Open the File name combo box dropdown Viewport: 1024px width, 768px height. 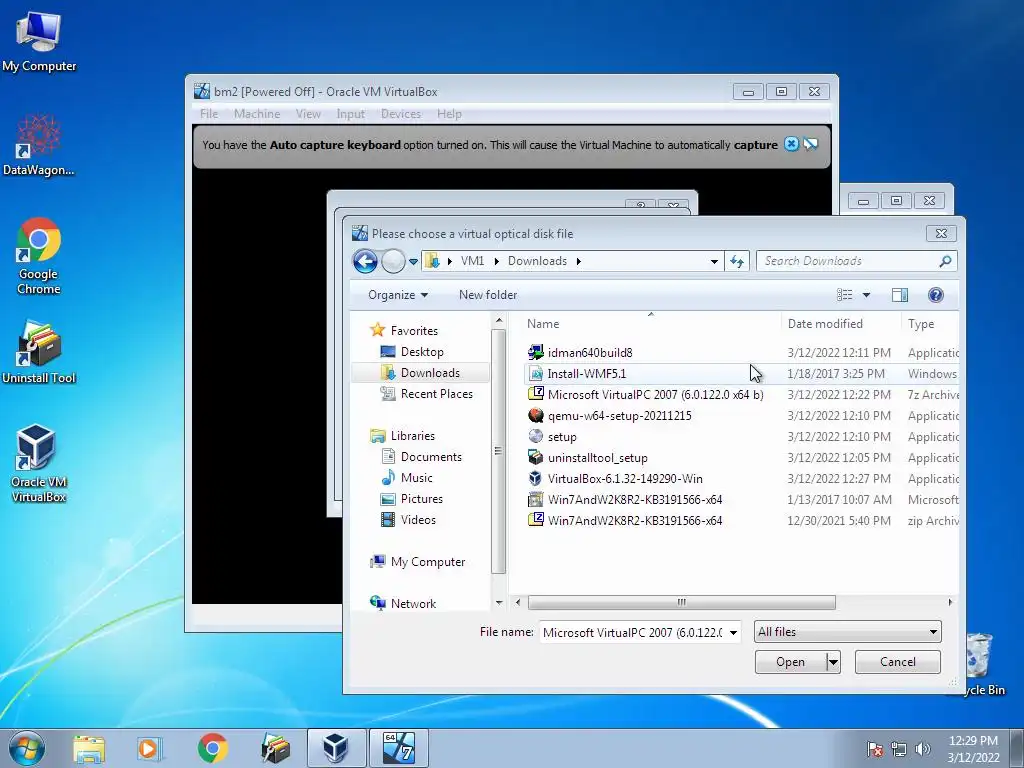pyautogui.click(x=733, y=632)
